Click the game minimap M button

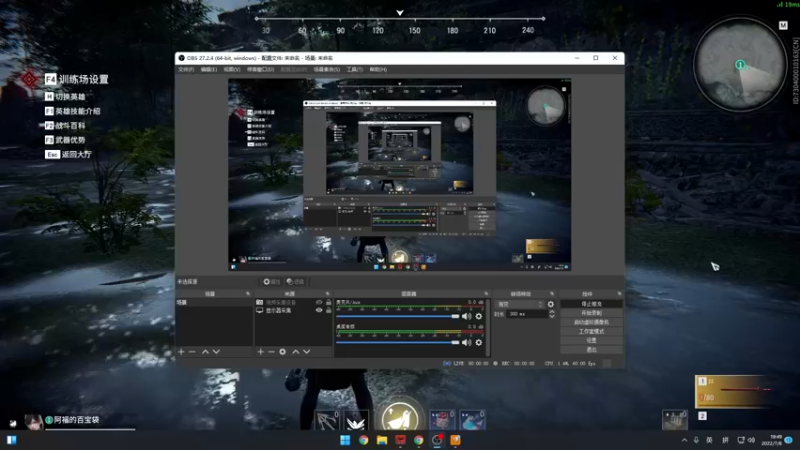(783, 26)
